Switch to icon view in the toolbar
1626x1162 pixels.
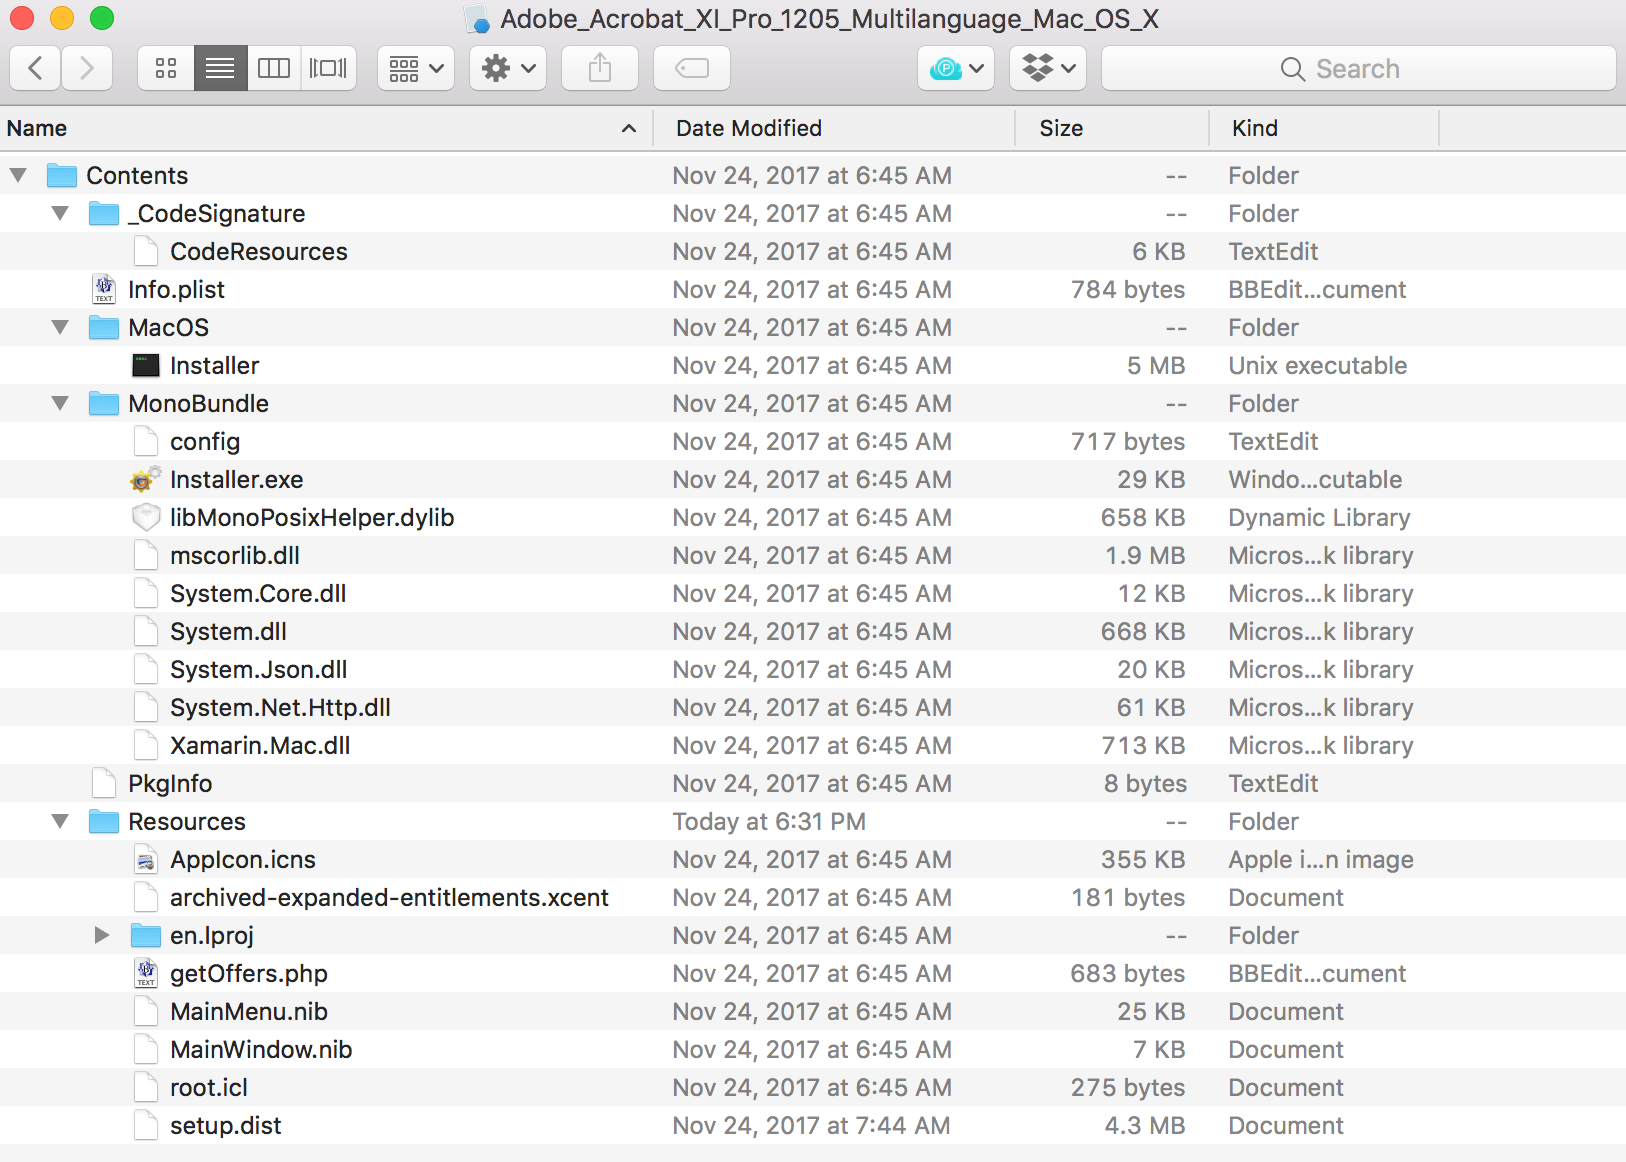point(165,68)
